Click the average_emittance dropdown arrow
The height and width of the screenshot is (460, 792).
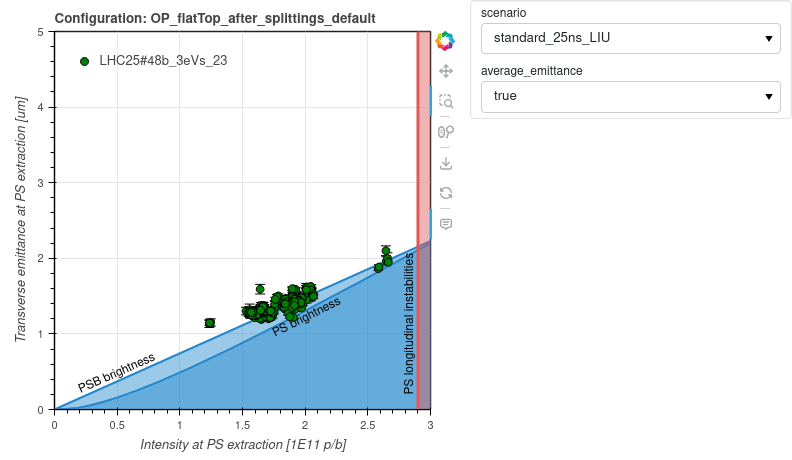pos(768,96)
